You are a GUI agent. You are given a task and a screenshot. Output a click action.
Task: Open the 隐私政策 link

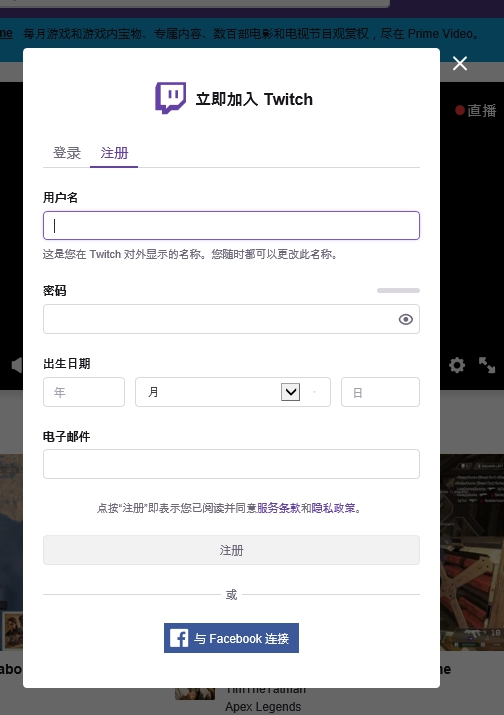pyautogui.click(x=333, y=508)
